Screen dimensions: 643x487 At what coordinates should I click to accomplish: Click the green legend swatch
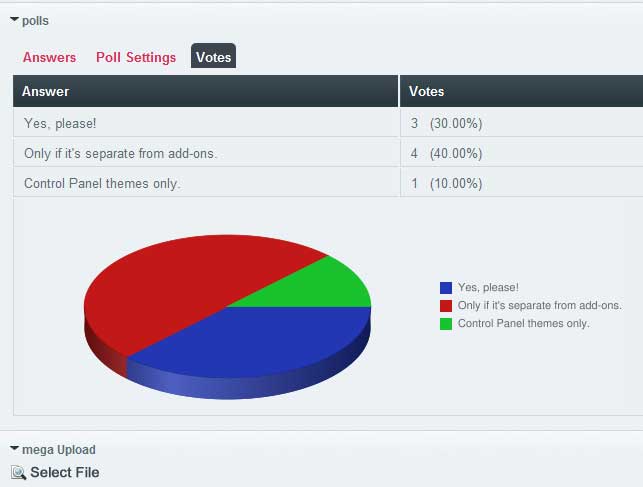[x=446, y=324]
